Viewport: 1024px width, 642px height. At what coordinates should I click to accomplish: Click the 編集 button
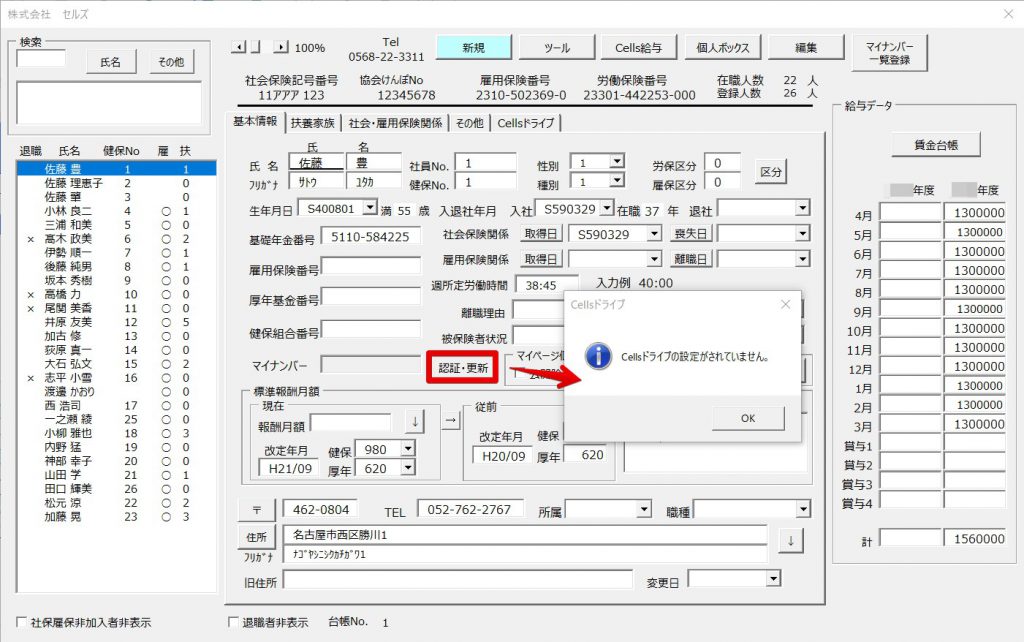point(806,48)
